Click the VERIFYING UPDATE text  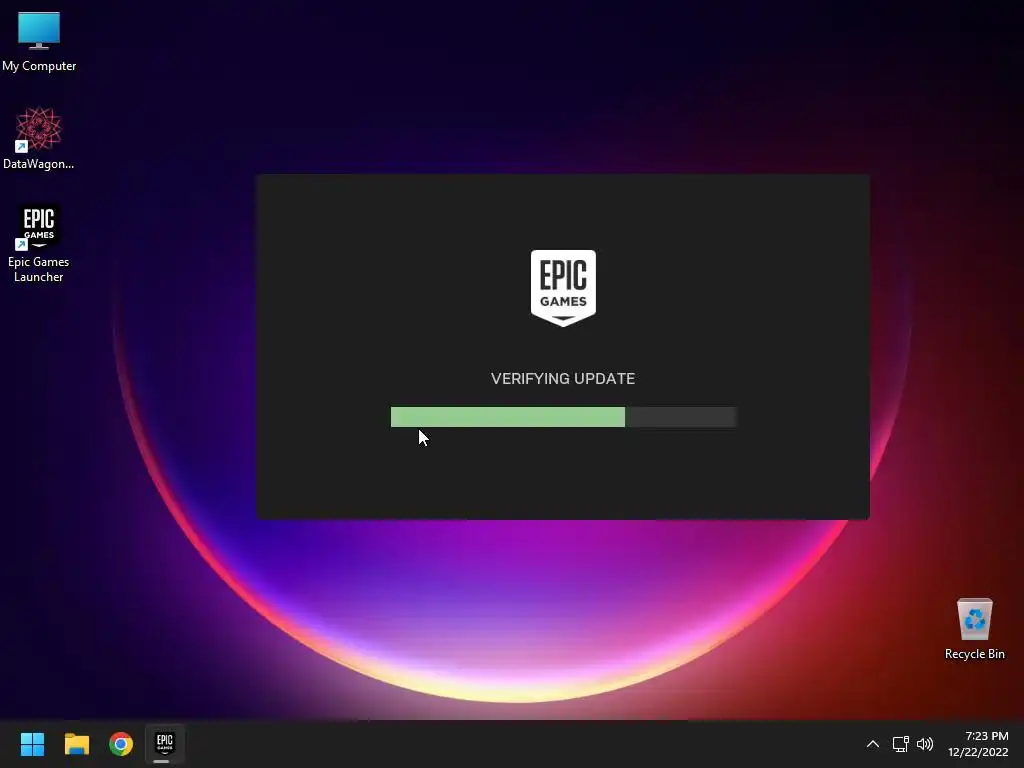(x=563, y=379)
